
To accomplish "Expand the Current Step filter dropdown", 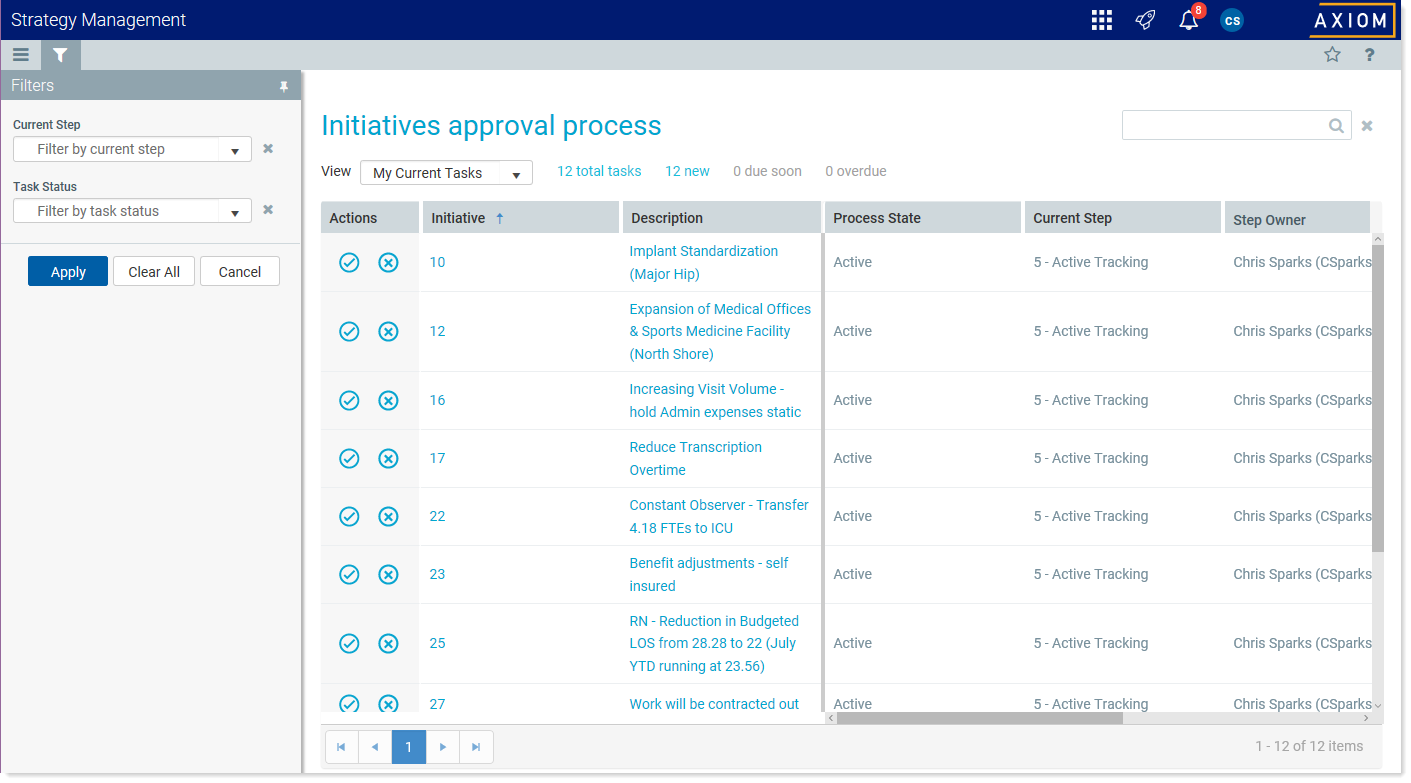I will coord(234,150).
